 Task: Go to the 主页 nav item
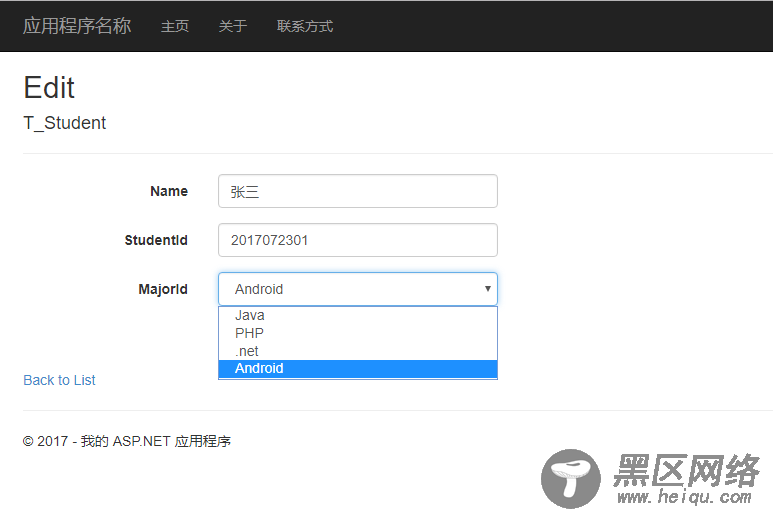click(x=175, y=26)
